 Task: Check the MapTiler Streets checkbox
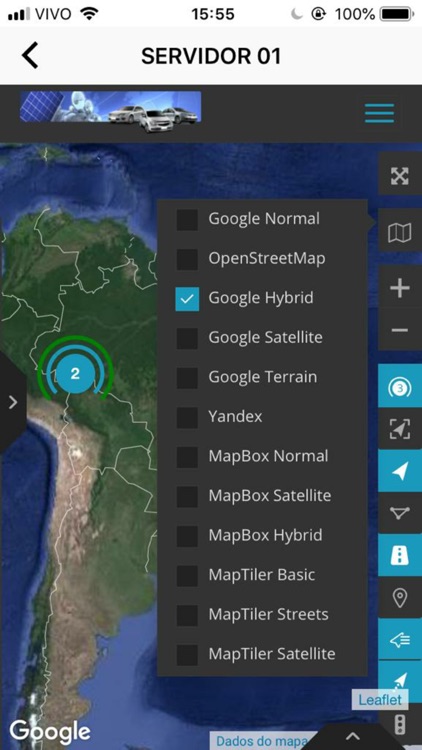tap(187, 615)
